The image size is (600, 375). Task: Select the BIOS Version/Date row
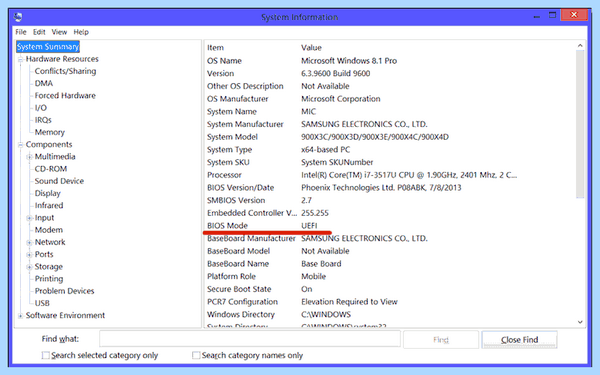click(x=390, y=188)
